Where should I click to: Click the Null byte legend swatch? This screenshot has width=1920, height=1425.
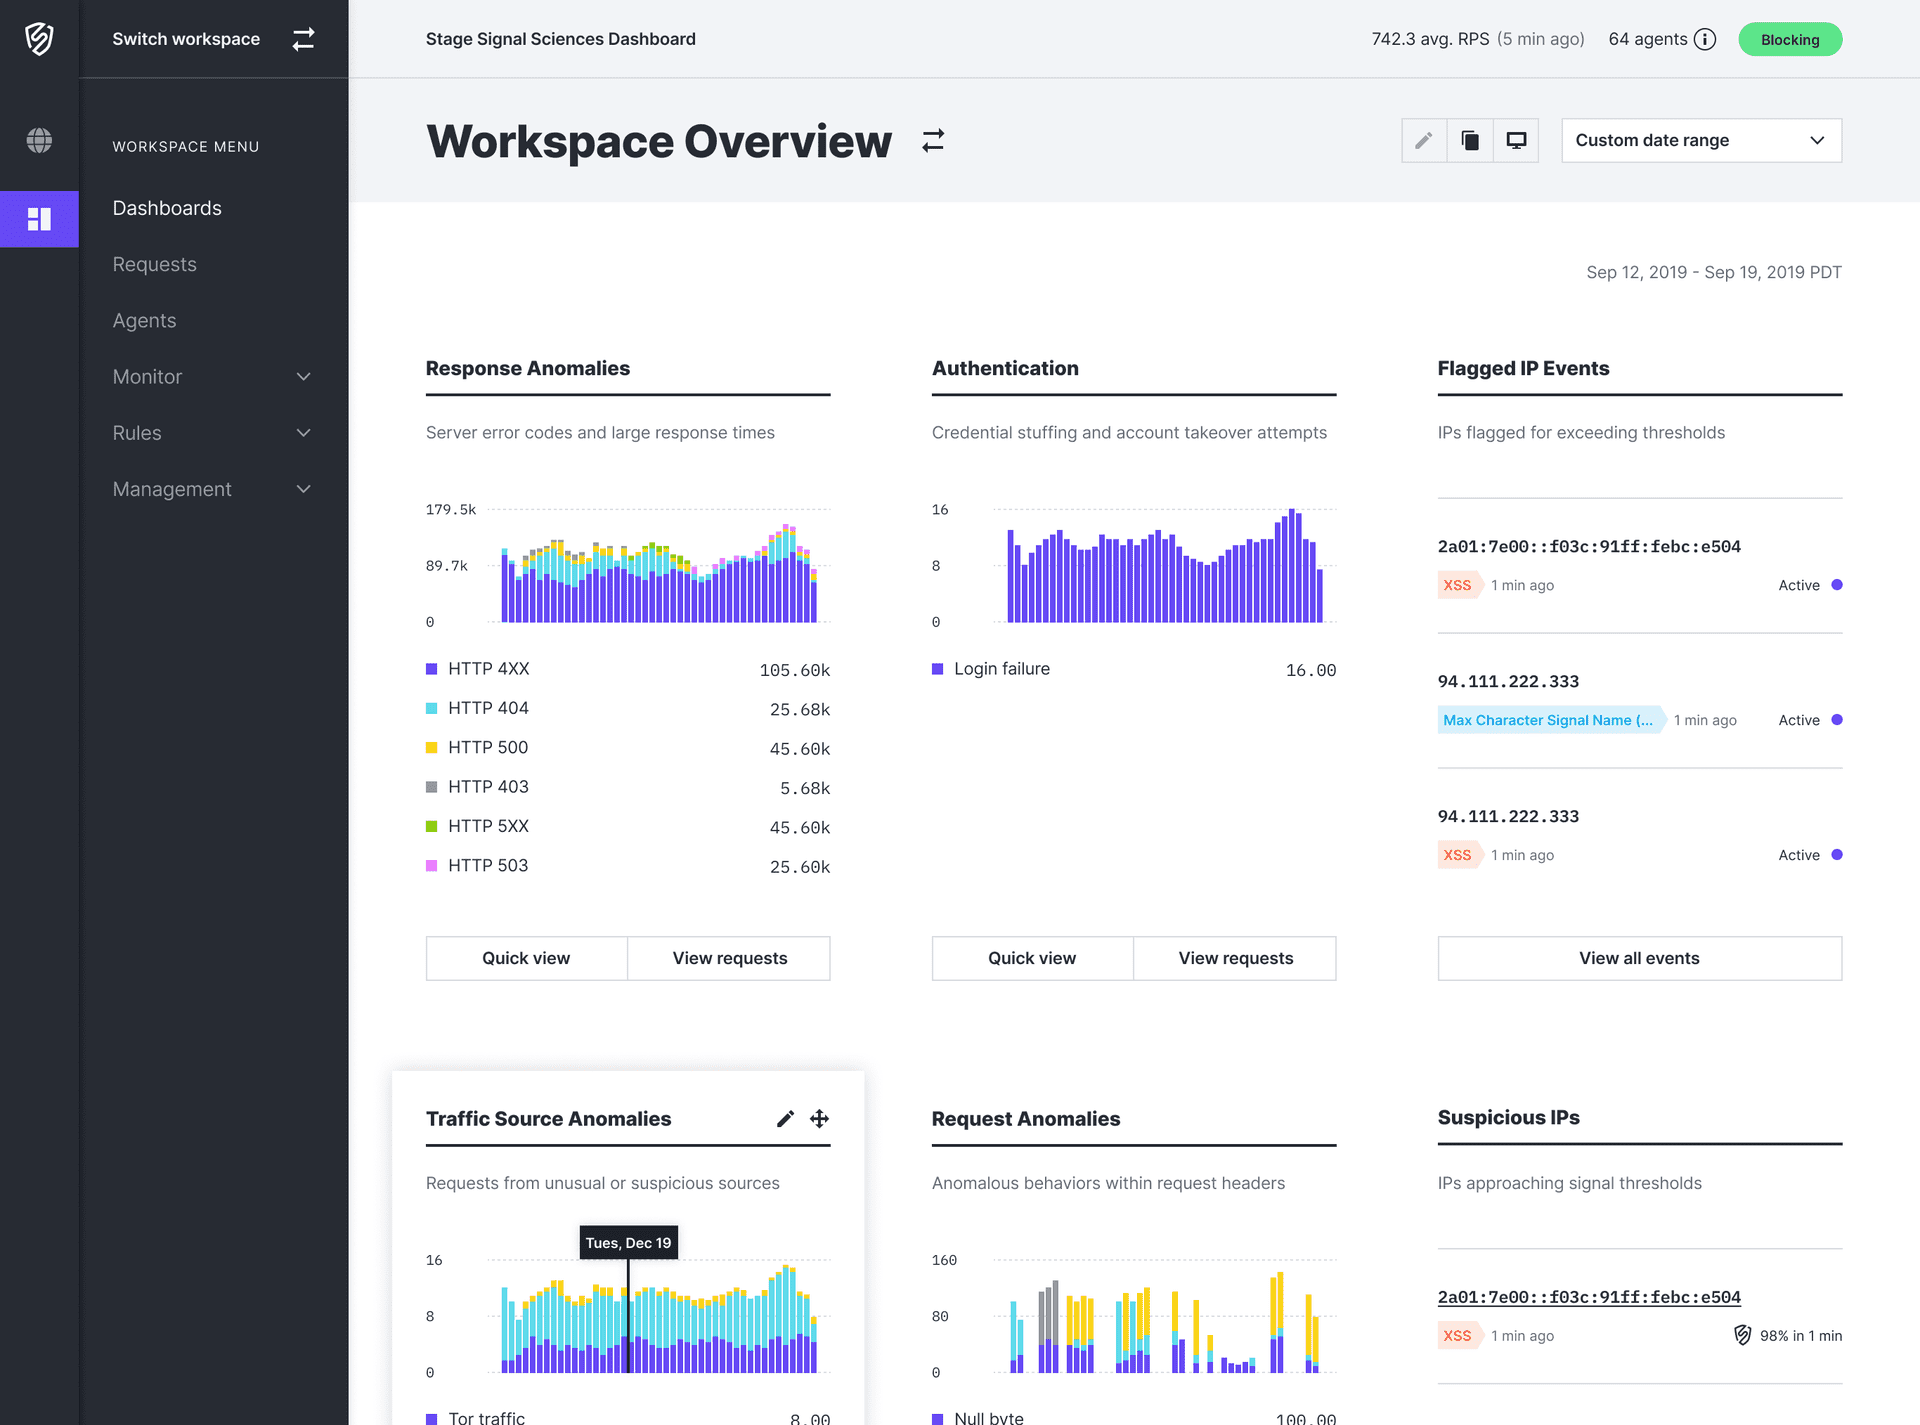tap(938, 1418)
